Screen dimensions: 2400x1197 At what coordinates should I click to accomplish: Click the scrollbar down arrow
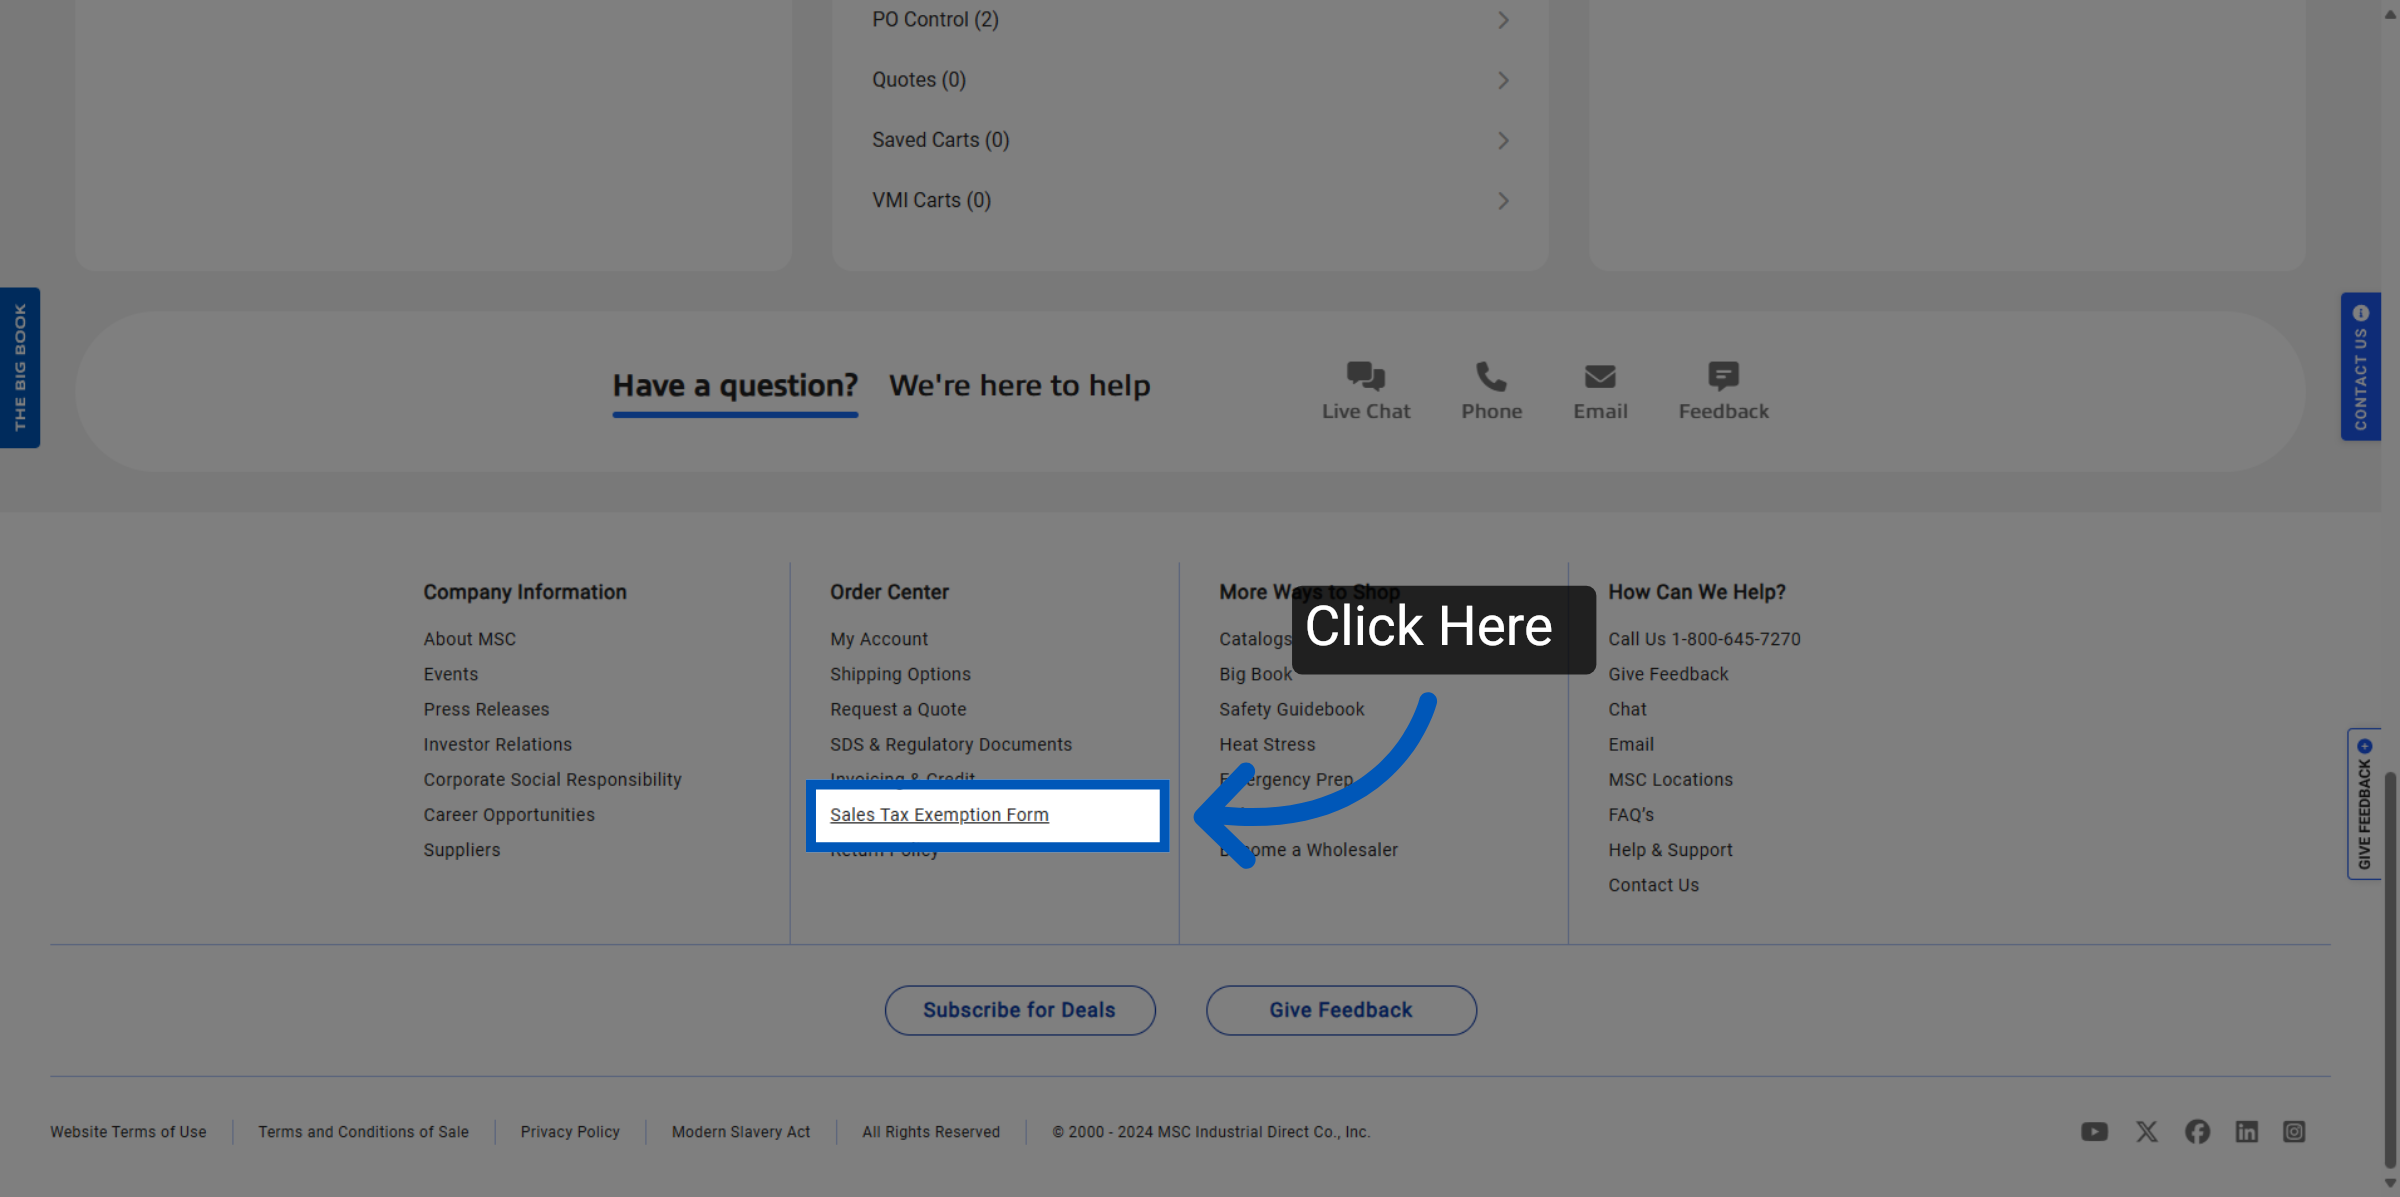(x=2390, y=1184)
